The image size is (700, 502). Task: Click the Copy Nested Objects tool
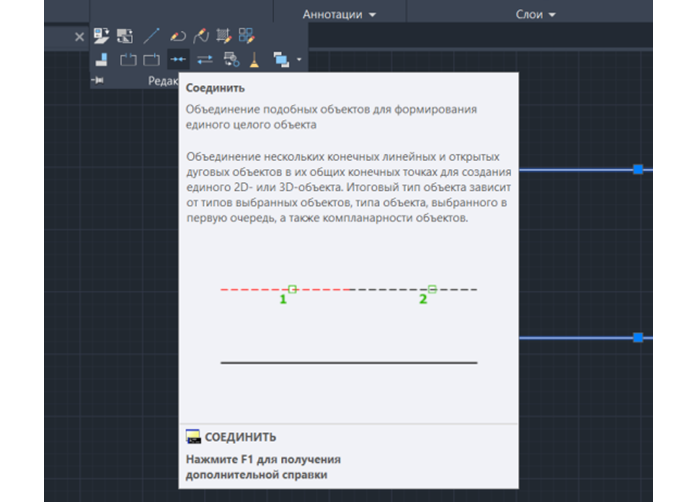pyautogui.click(x=231, y=59)
